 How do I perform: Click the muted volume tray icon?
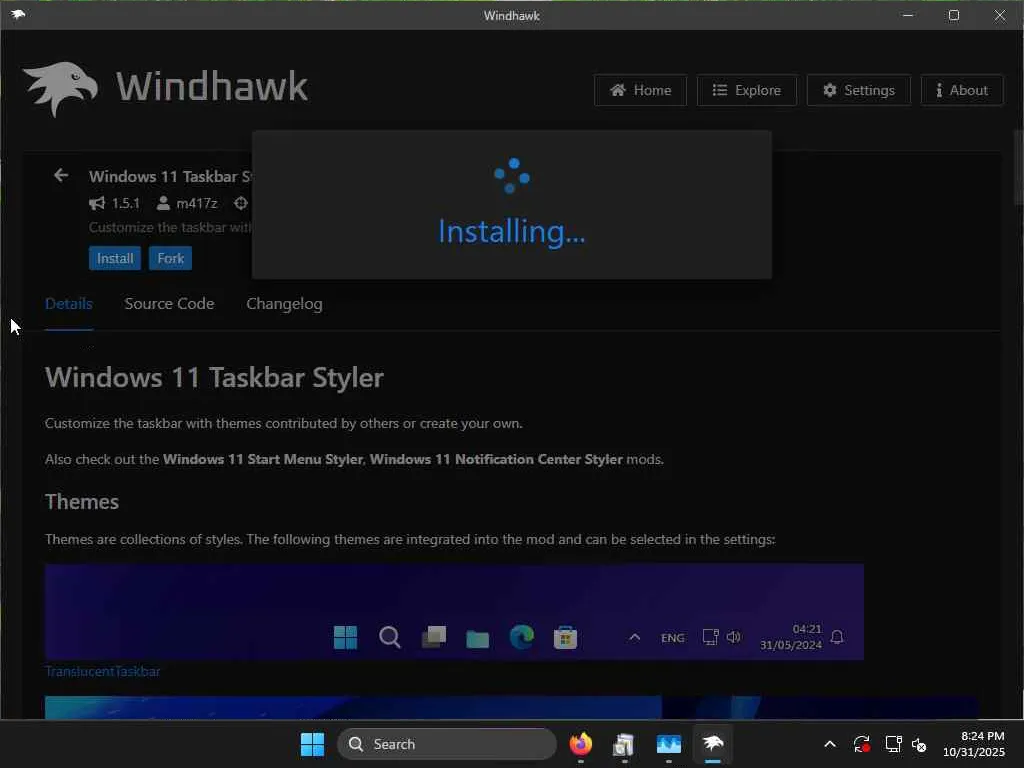tap(920, 744)
